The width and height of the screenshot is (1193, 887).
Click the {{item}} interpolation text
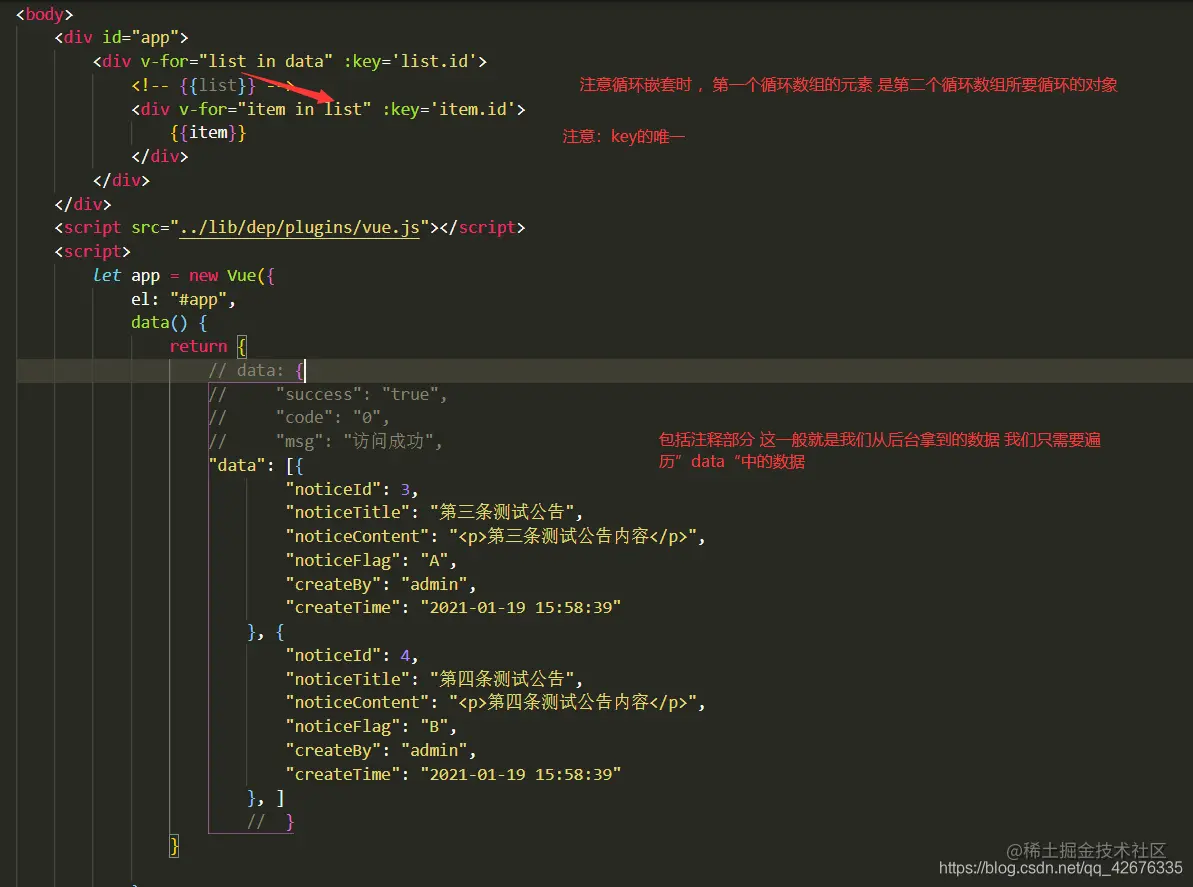(208, 132)
